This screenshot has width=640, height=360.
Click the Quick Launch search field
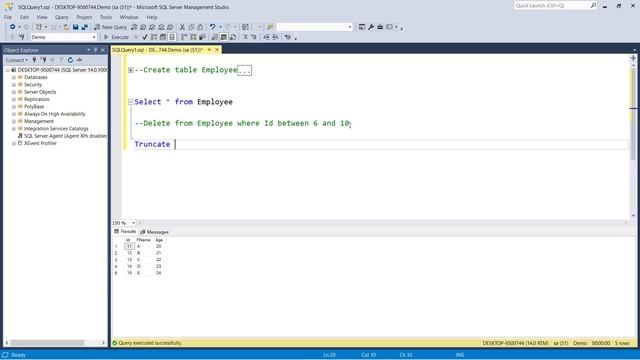click(x=552, y=5)
